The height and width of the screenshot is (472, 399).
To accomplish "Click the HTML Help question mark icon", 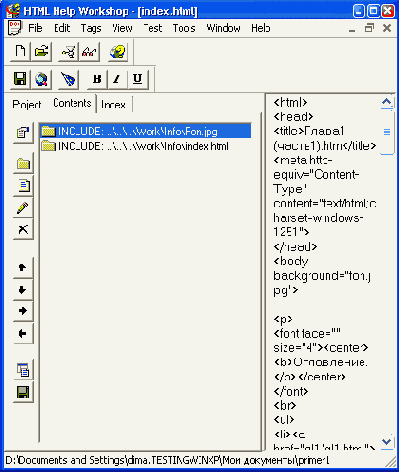I will pos(118,52).
